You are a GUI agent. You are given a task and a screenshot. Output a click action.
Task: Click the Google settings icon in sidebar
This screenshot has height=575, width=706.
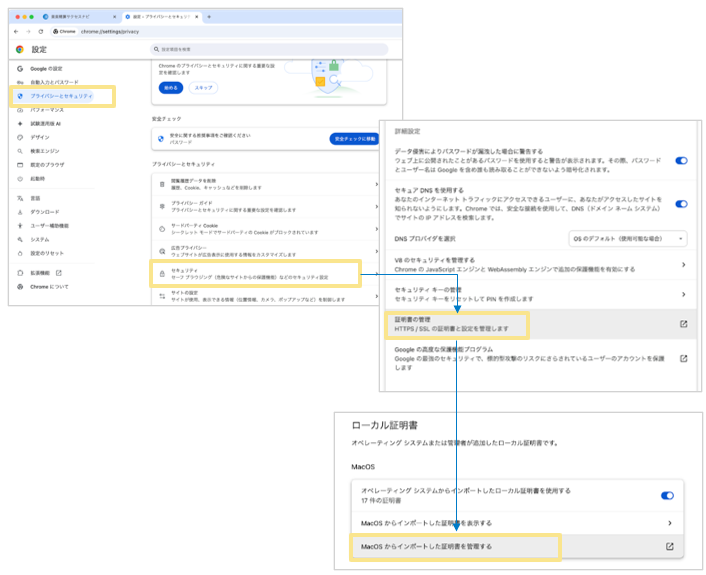[x=19, y=68]
